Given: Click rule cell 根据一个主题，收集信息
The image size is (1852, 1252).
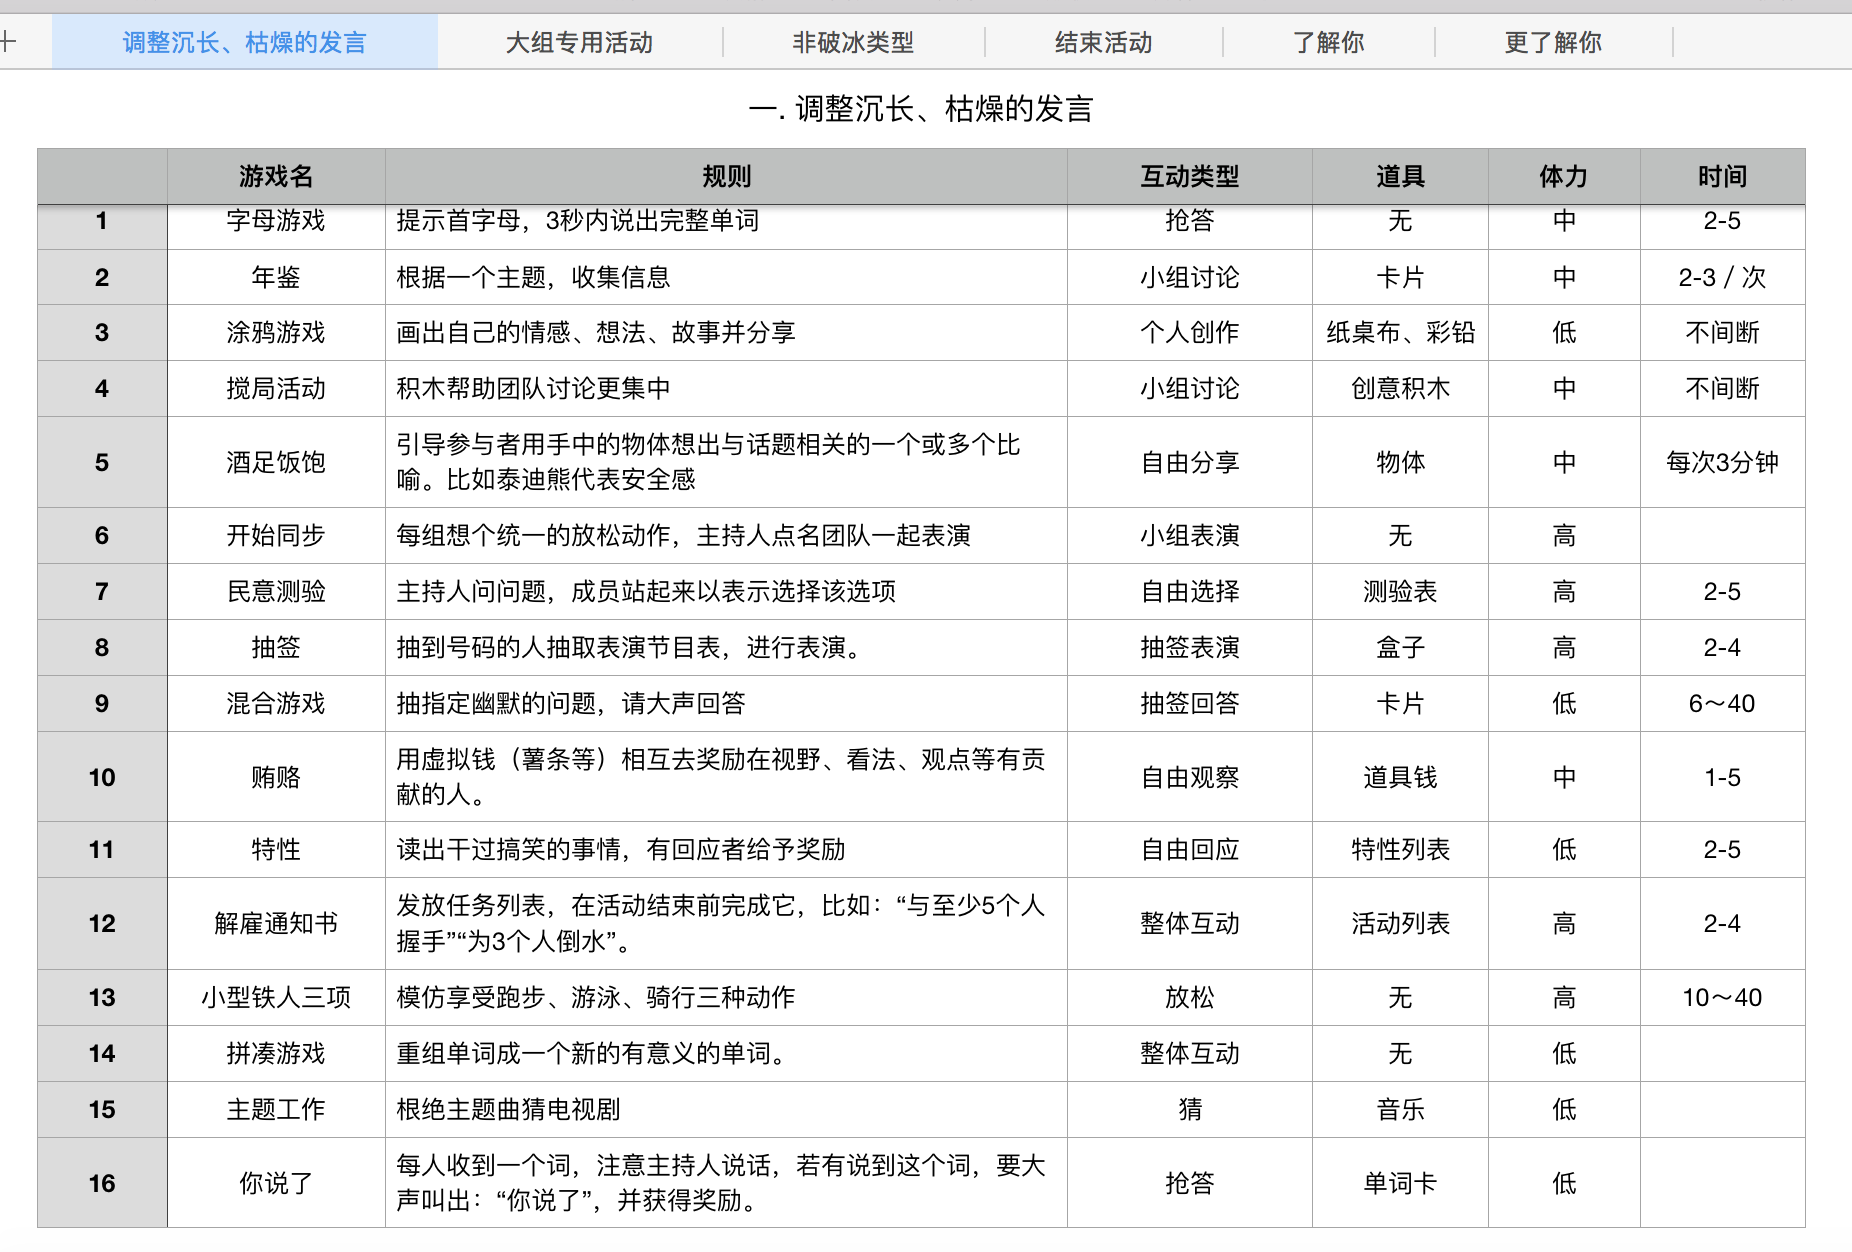Looking at the screenshot, I should click(x=726, y=277).
